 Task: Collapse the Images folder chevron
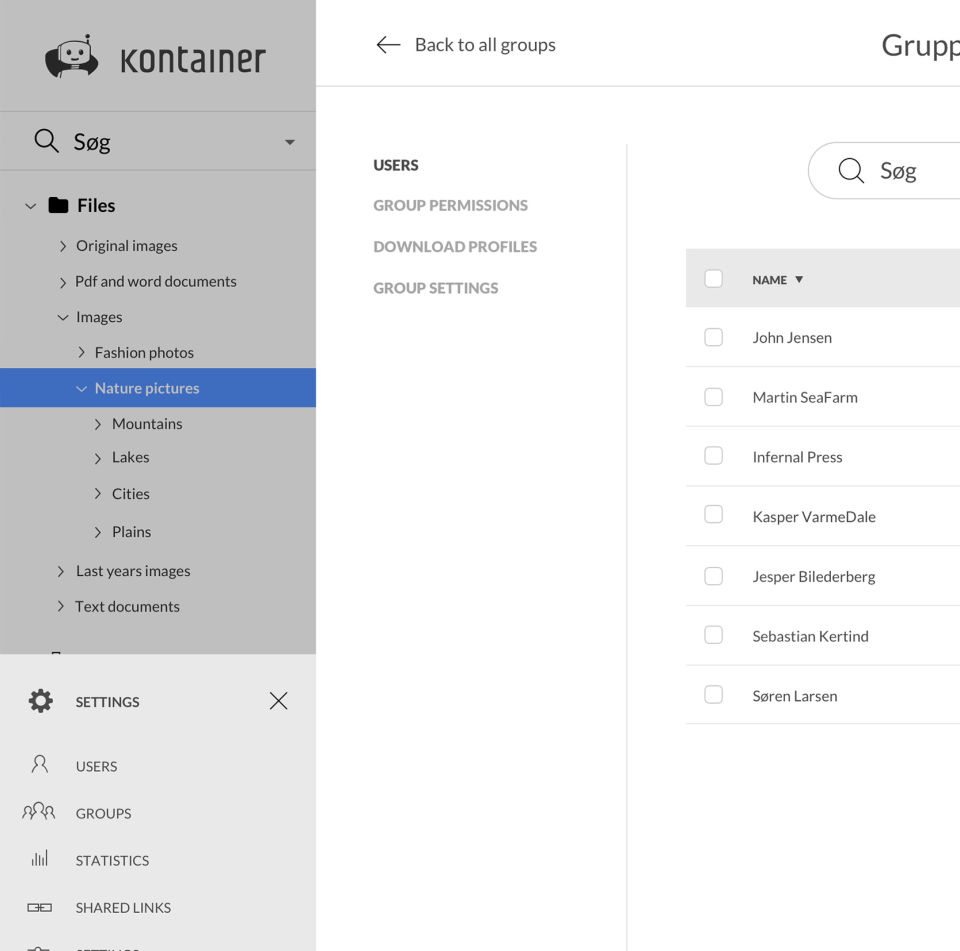point(63,317)
